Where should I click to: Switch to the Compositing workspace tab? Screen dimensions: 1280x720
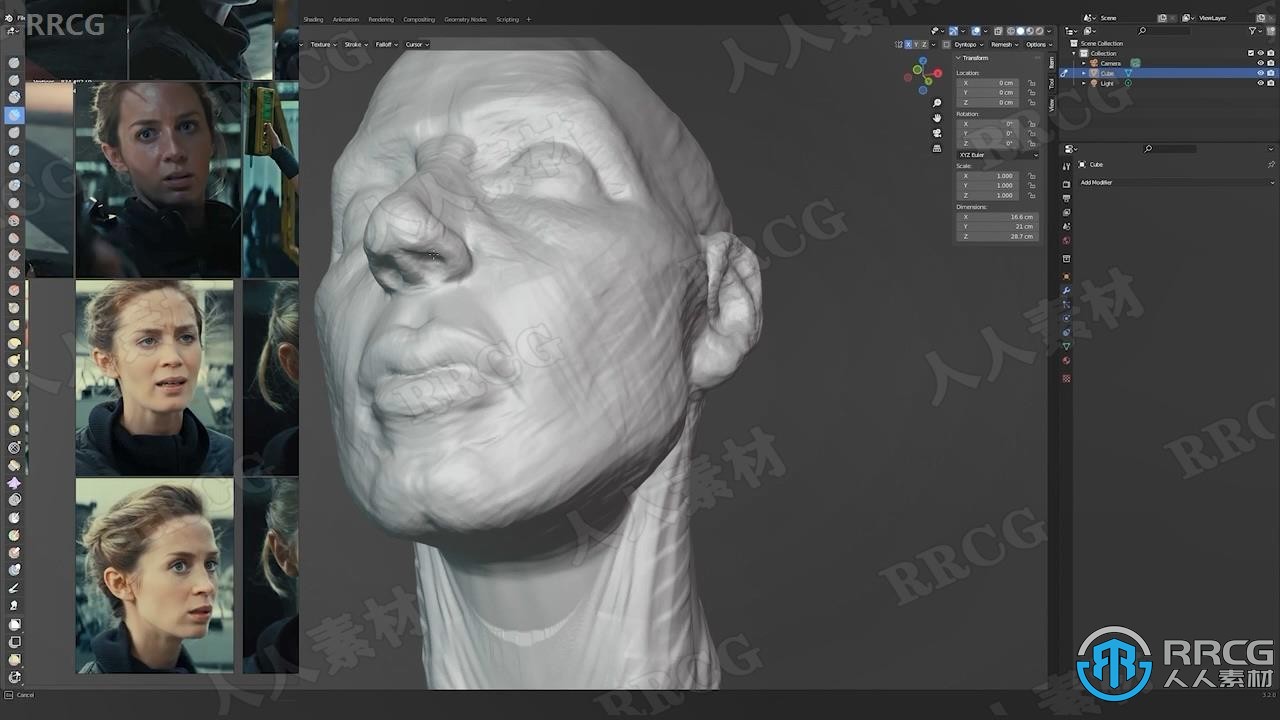tap(419, 19)
